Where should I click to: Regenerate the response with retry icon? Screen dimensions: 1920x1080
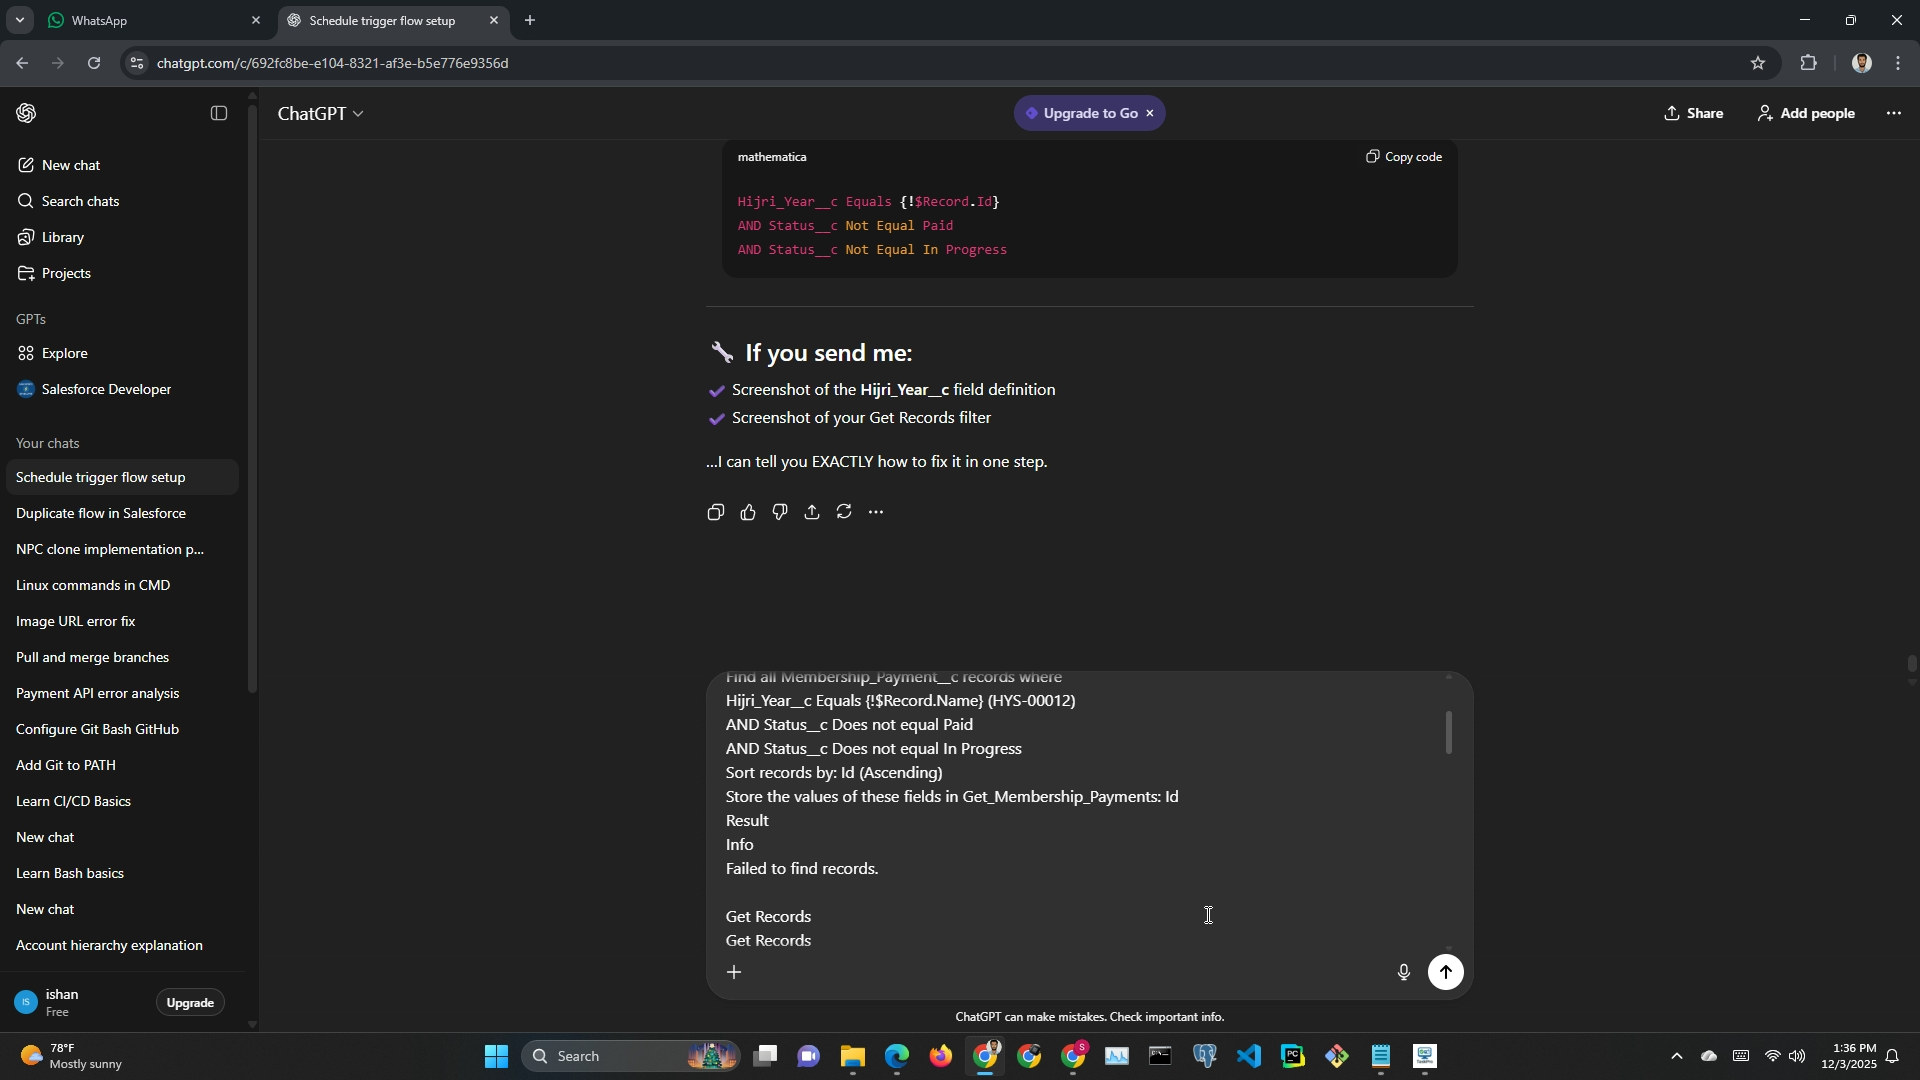(844, 513)
